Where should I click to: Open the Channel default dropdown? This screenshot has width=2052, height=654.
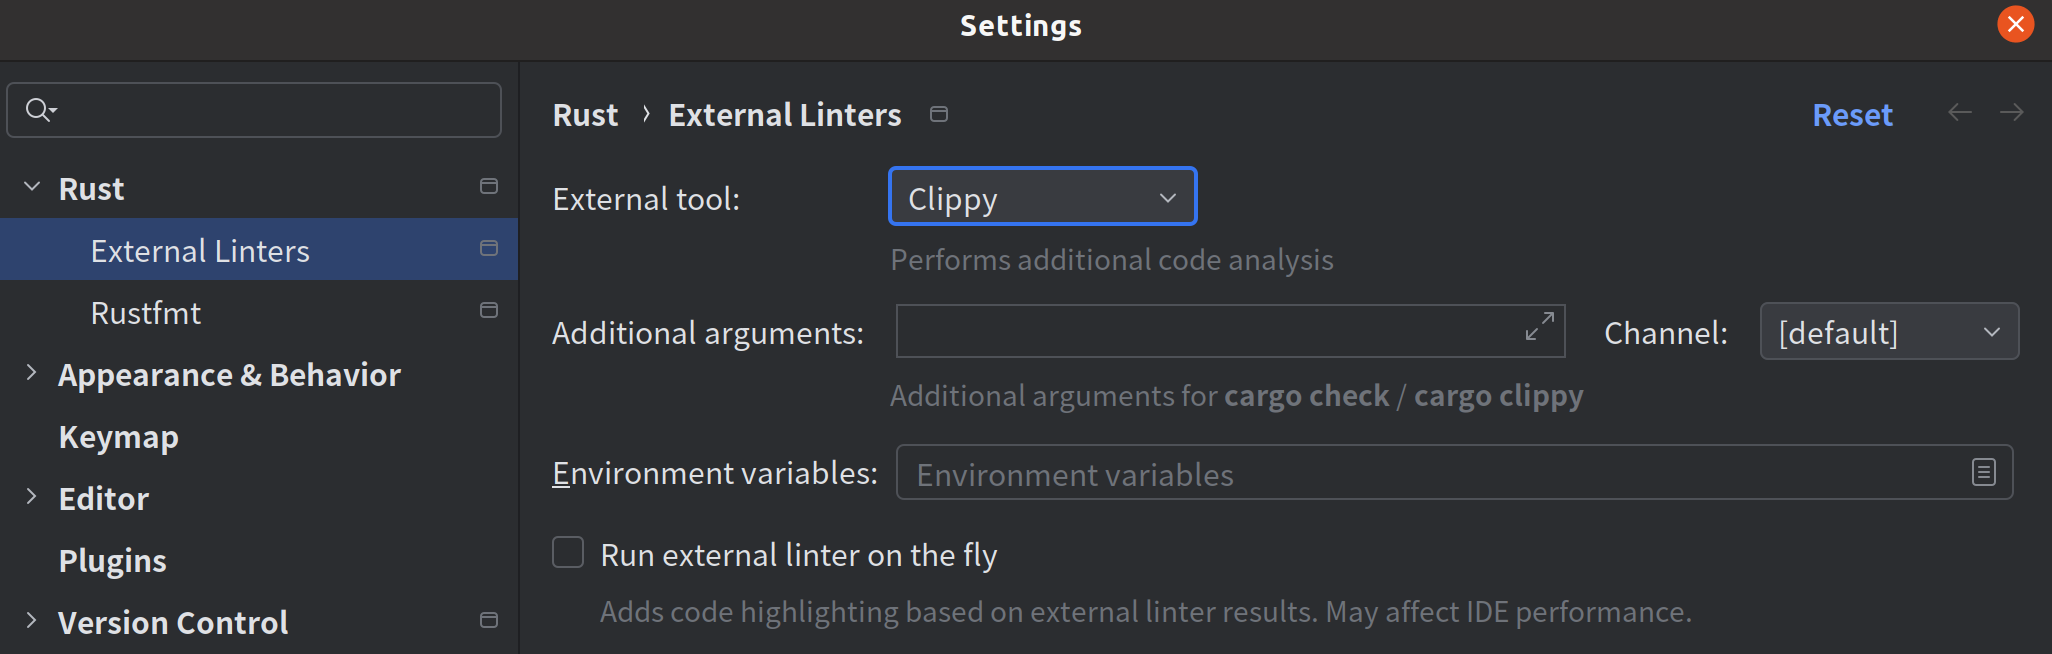tap(1889, 331)
